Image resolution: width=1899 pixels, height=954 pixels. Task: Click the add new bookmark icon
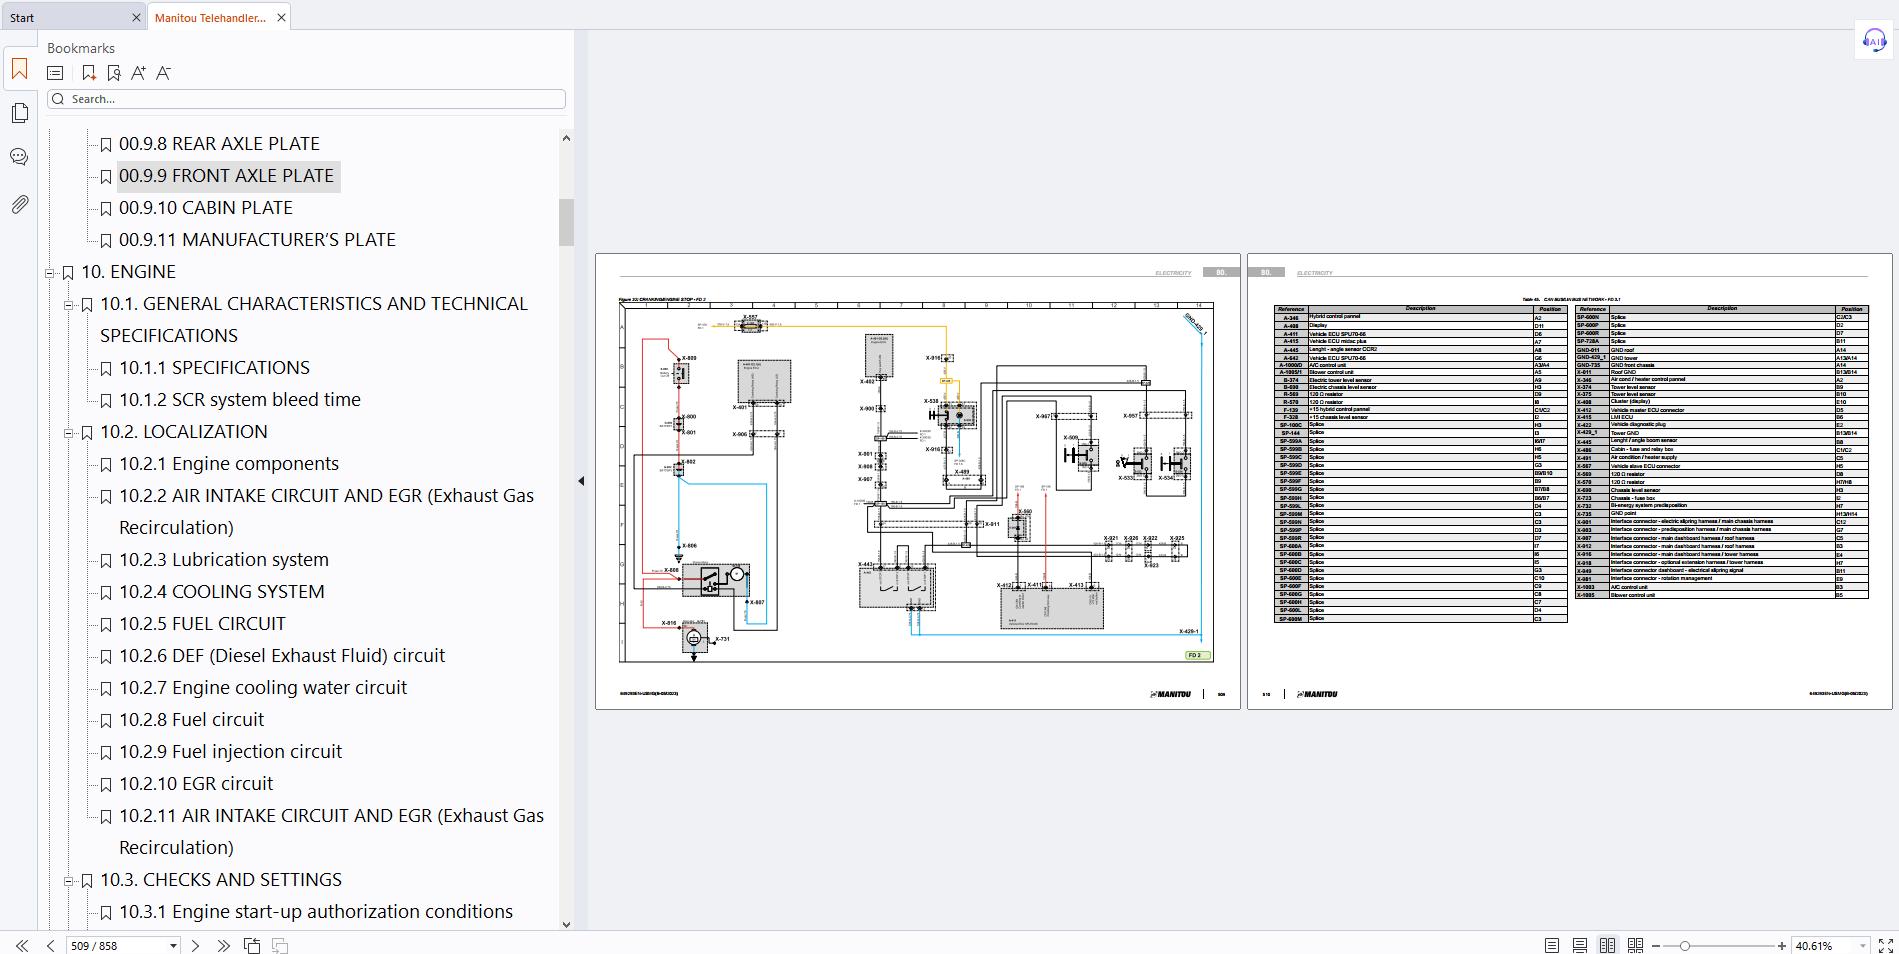point(89,73)
